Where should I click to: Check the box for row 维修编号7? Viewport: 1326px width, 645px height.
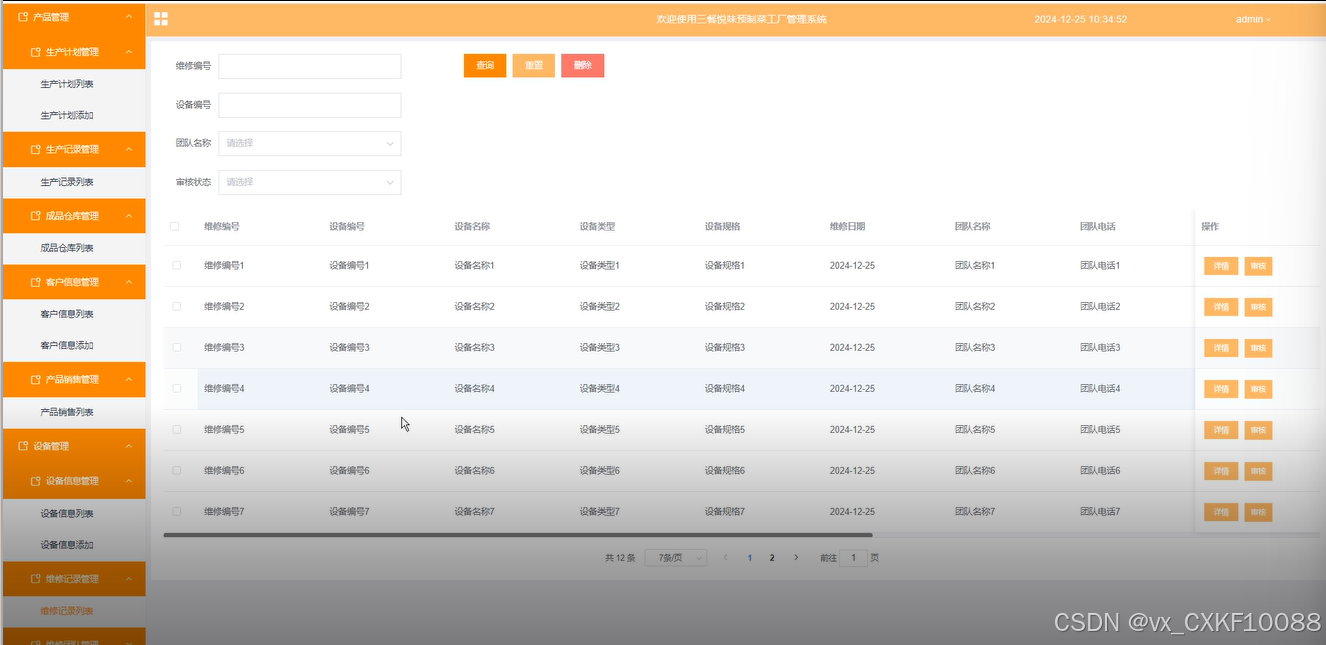click(x=177, y=511)
